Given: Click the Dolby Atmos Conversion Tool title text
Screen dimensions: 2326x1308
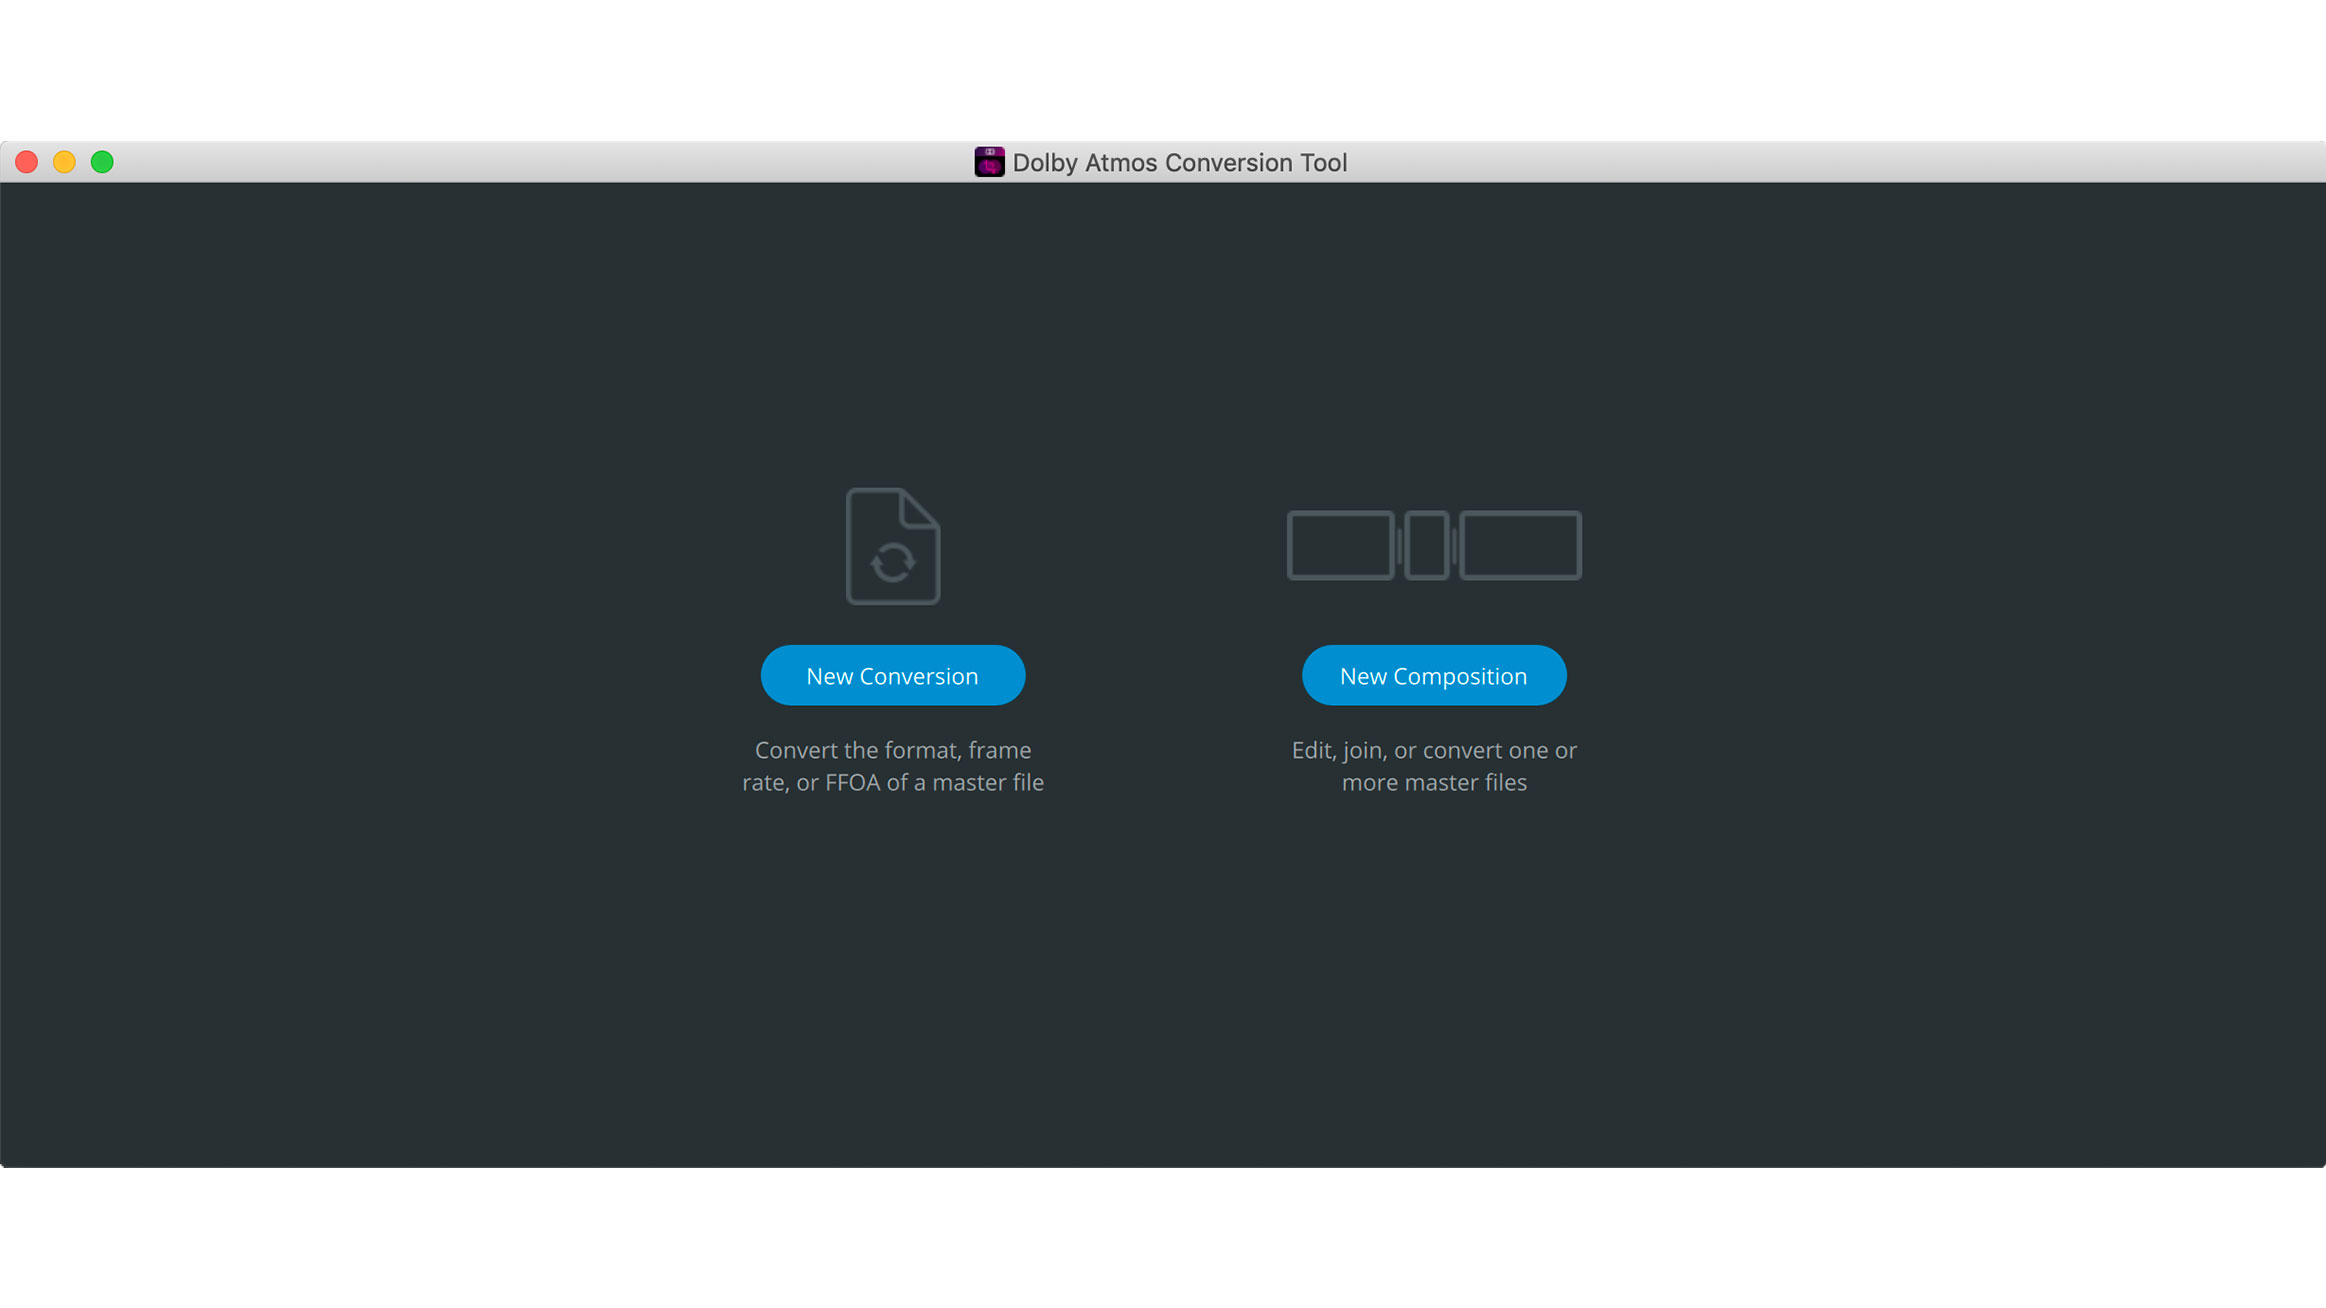Looking at the screenshot, I should click(x=1181, y=161).
